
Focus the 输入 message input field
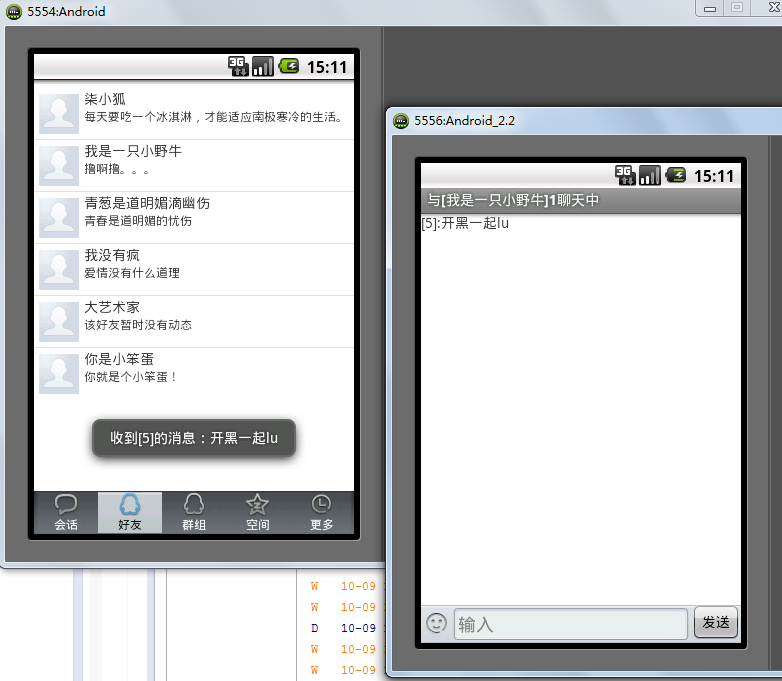point(570,624)
